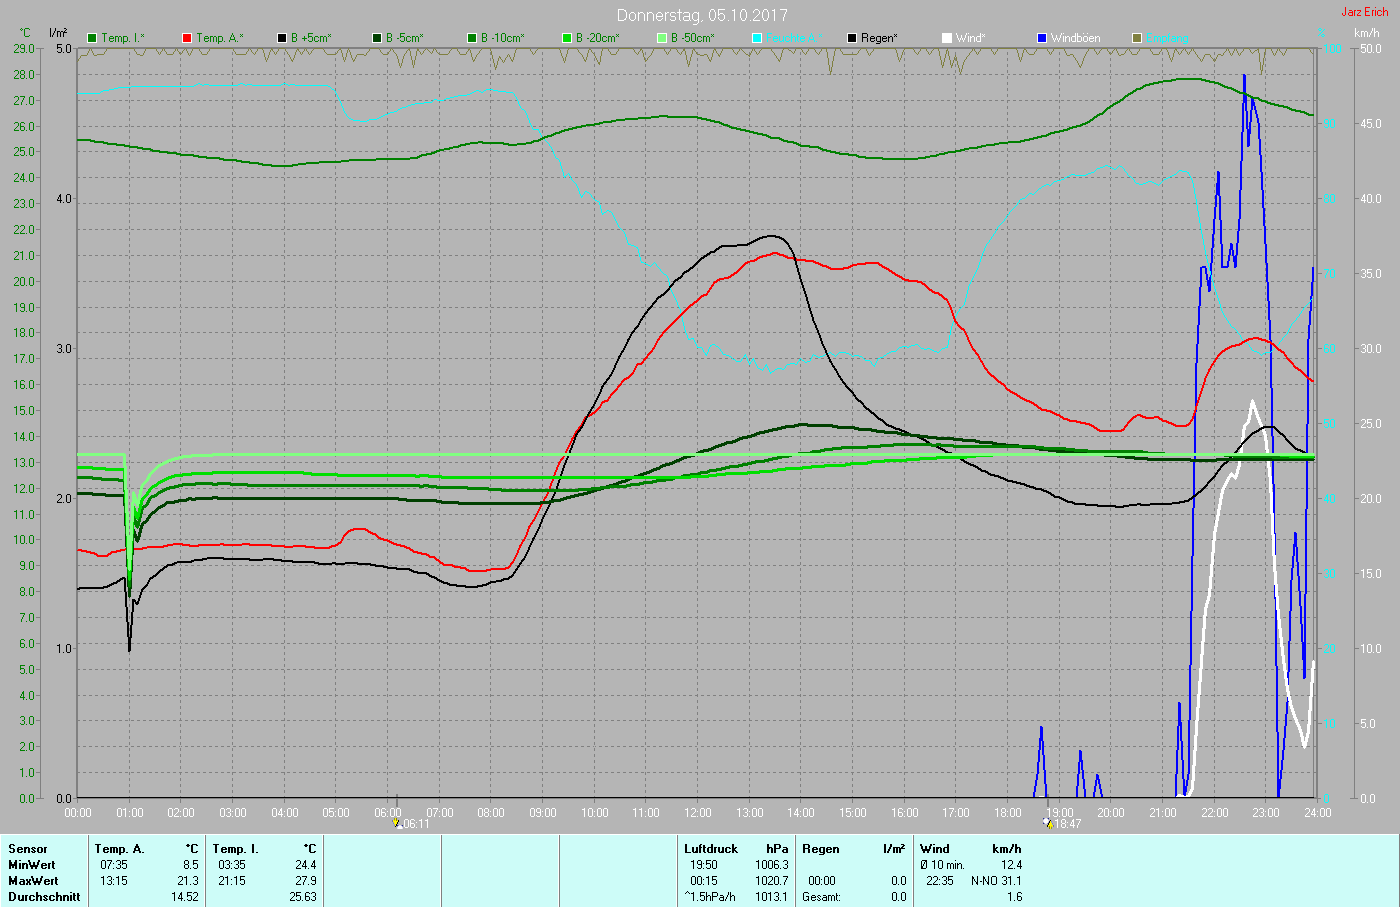Click the 'Durchschnitt' row label

[44, 897]
